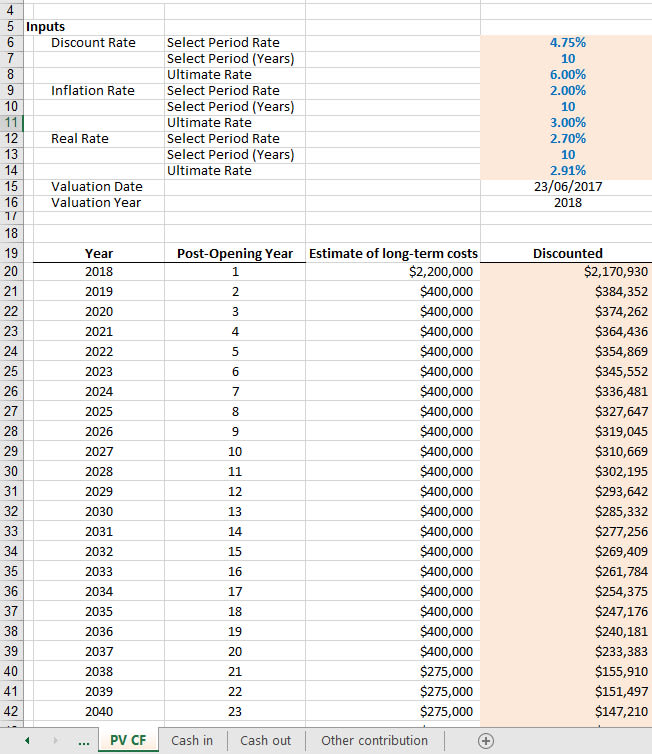The width and height of the screenshot is (652, 754).
Task: Select row header 6
Action: (x=11, y=43)
